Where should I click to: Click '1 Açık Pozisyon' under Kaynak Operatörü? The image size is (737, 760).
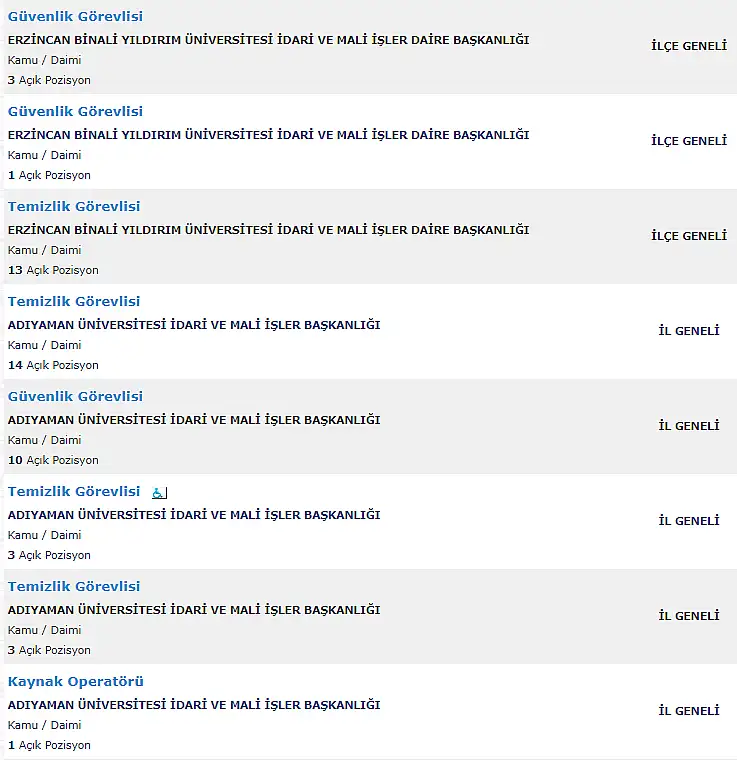click(49, 745)
